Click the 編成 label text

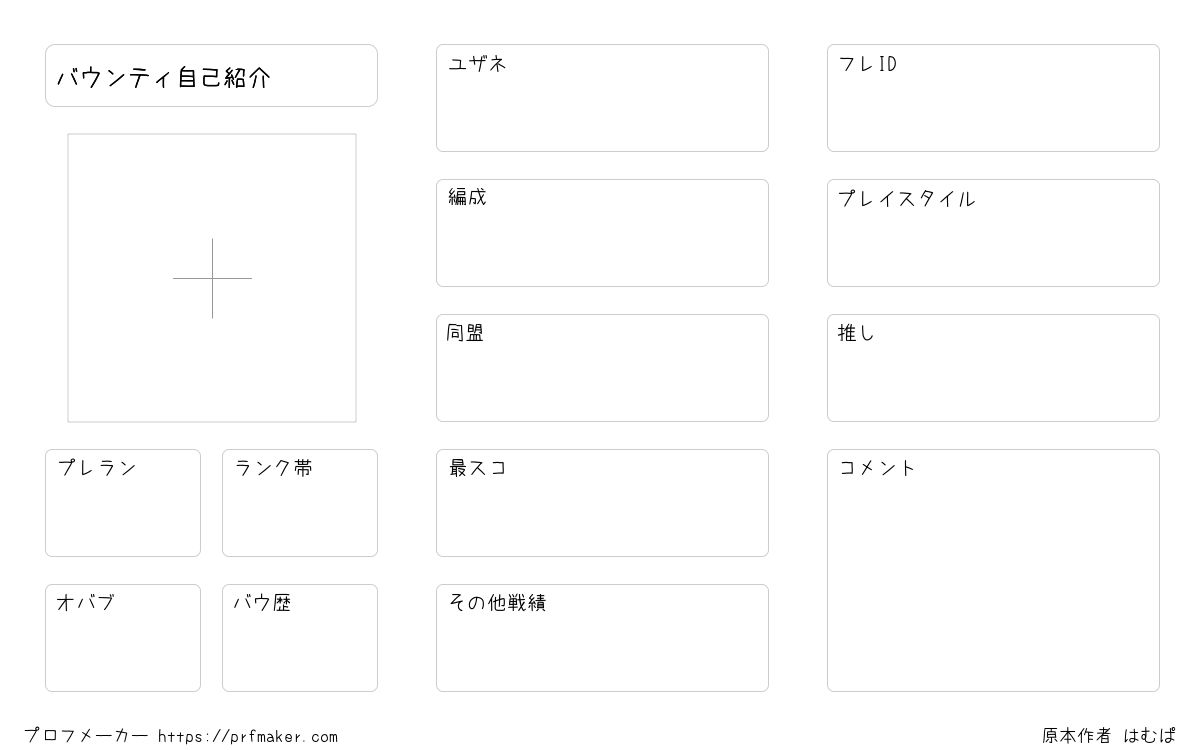click(x=467, y=197)
